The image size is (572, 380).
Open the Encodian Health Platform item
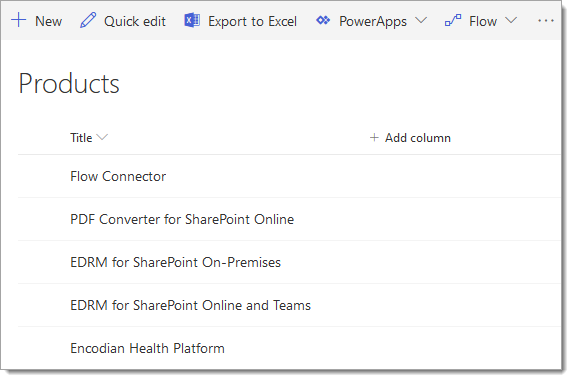point(147,348)
